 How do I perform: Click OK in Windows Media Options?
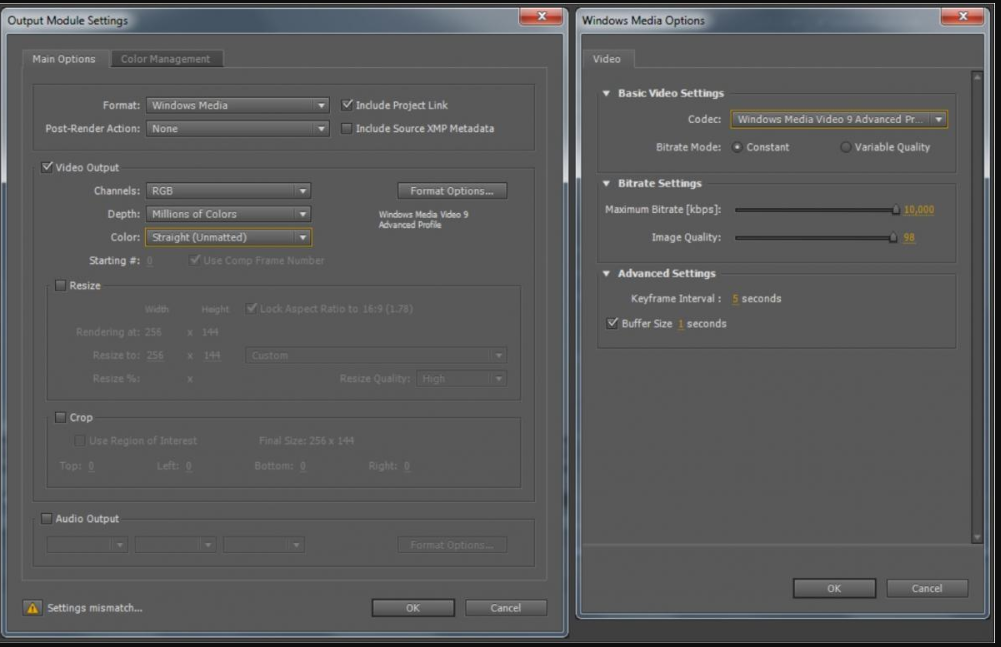point(834,588)
